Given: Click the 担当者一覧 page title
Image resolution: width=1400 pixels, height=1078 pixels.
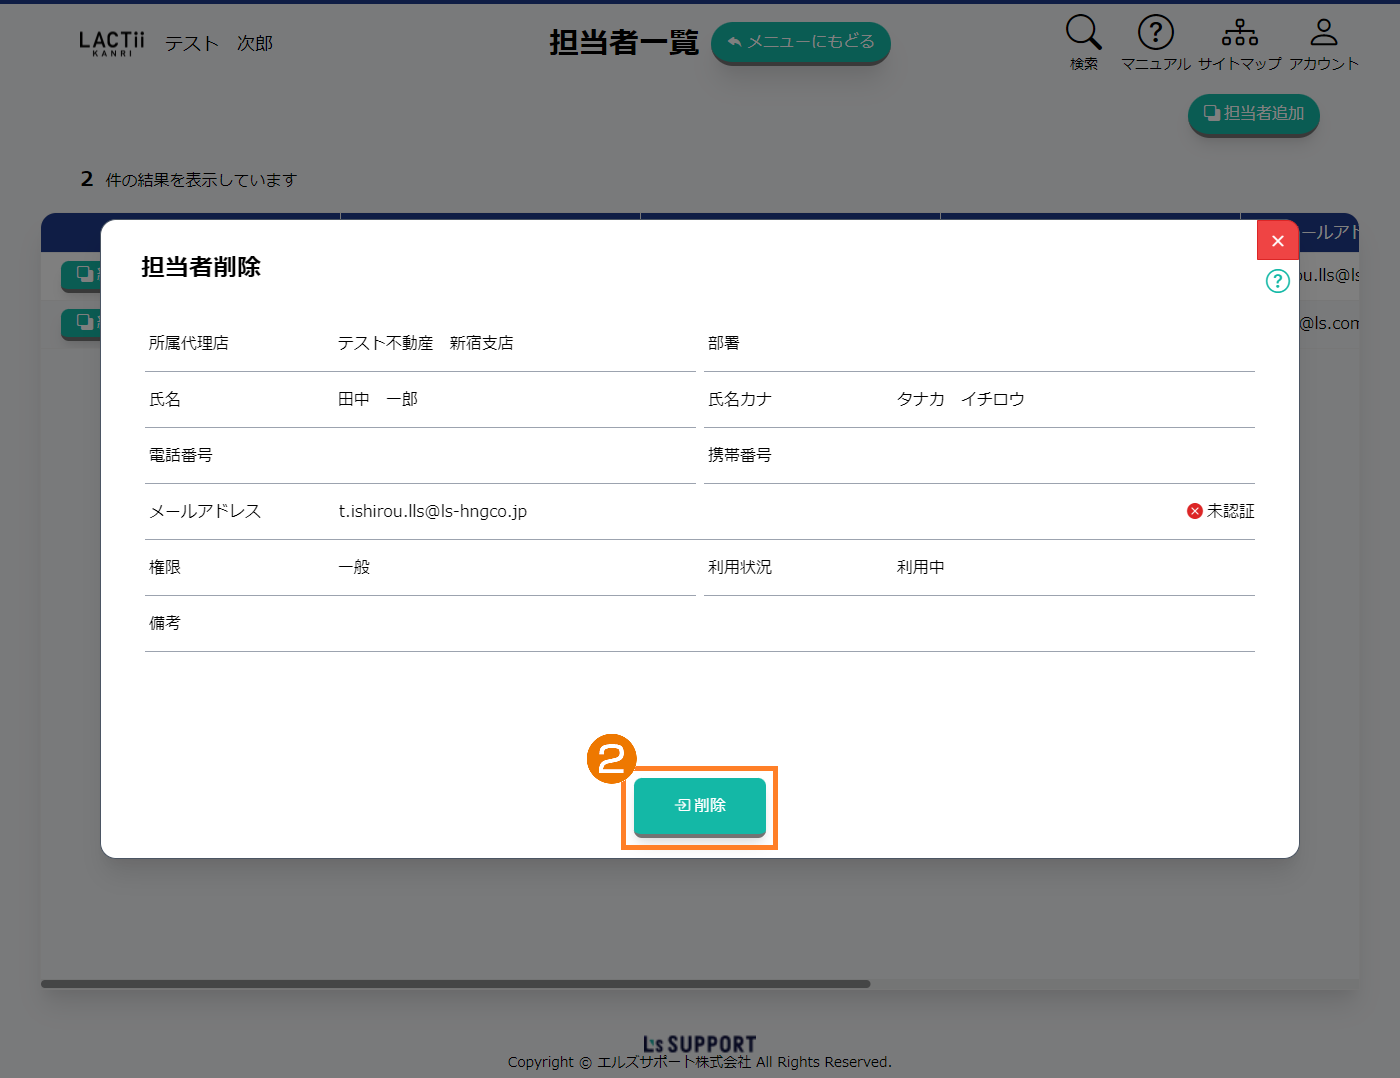Looking at the screenshot, I should tap(623, 42).
